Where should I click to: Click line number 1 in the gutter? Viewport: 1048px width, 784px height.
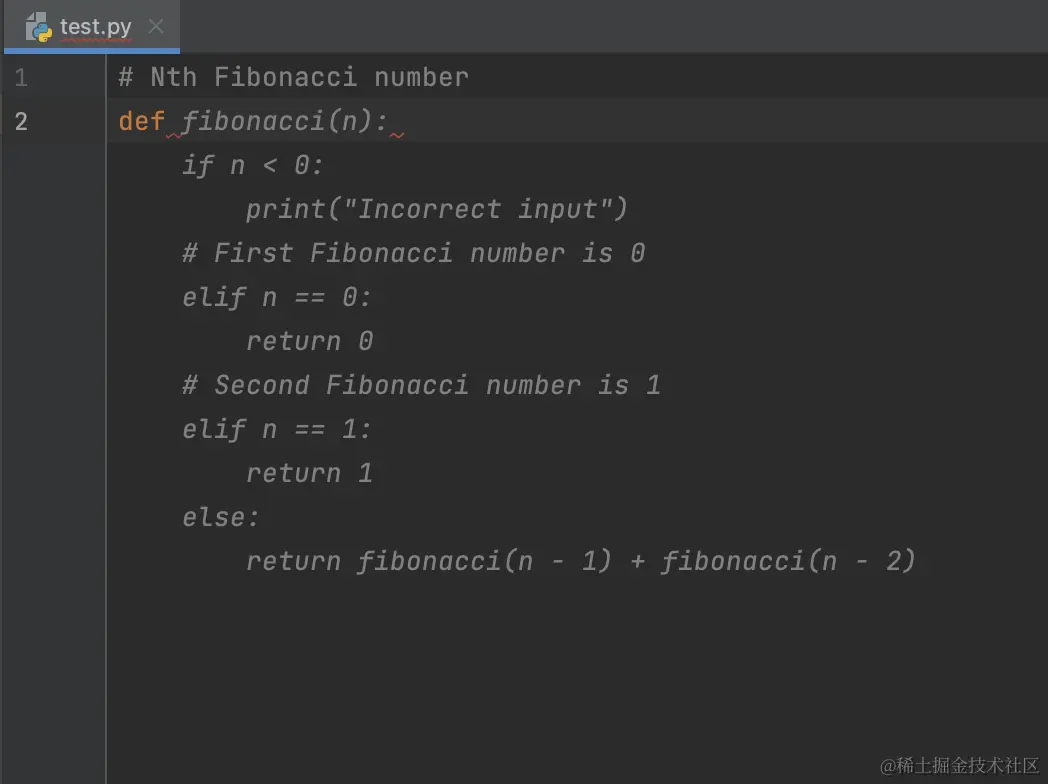click(x=21, y=77)
